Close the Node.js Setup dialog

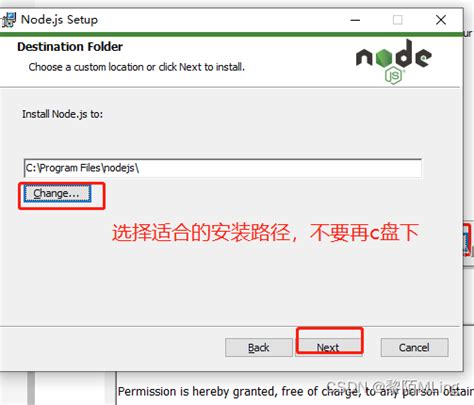pyautogui.click(x=441, y=20)
